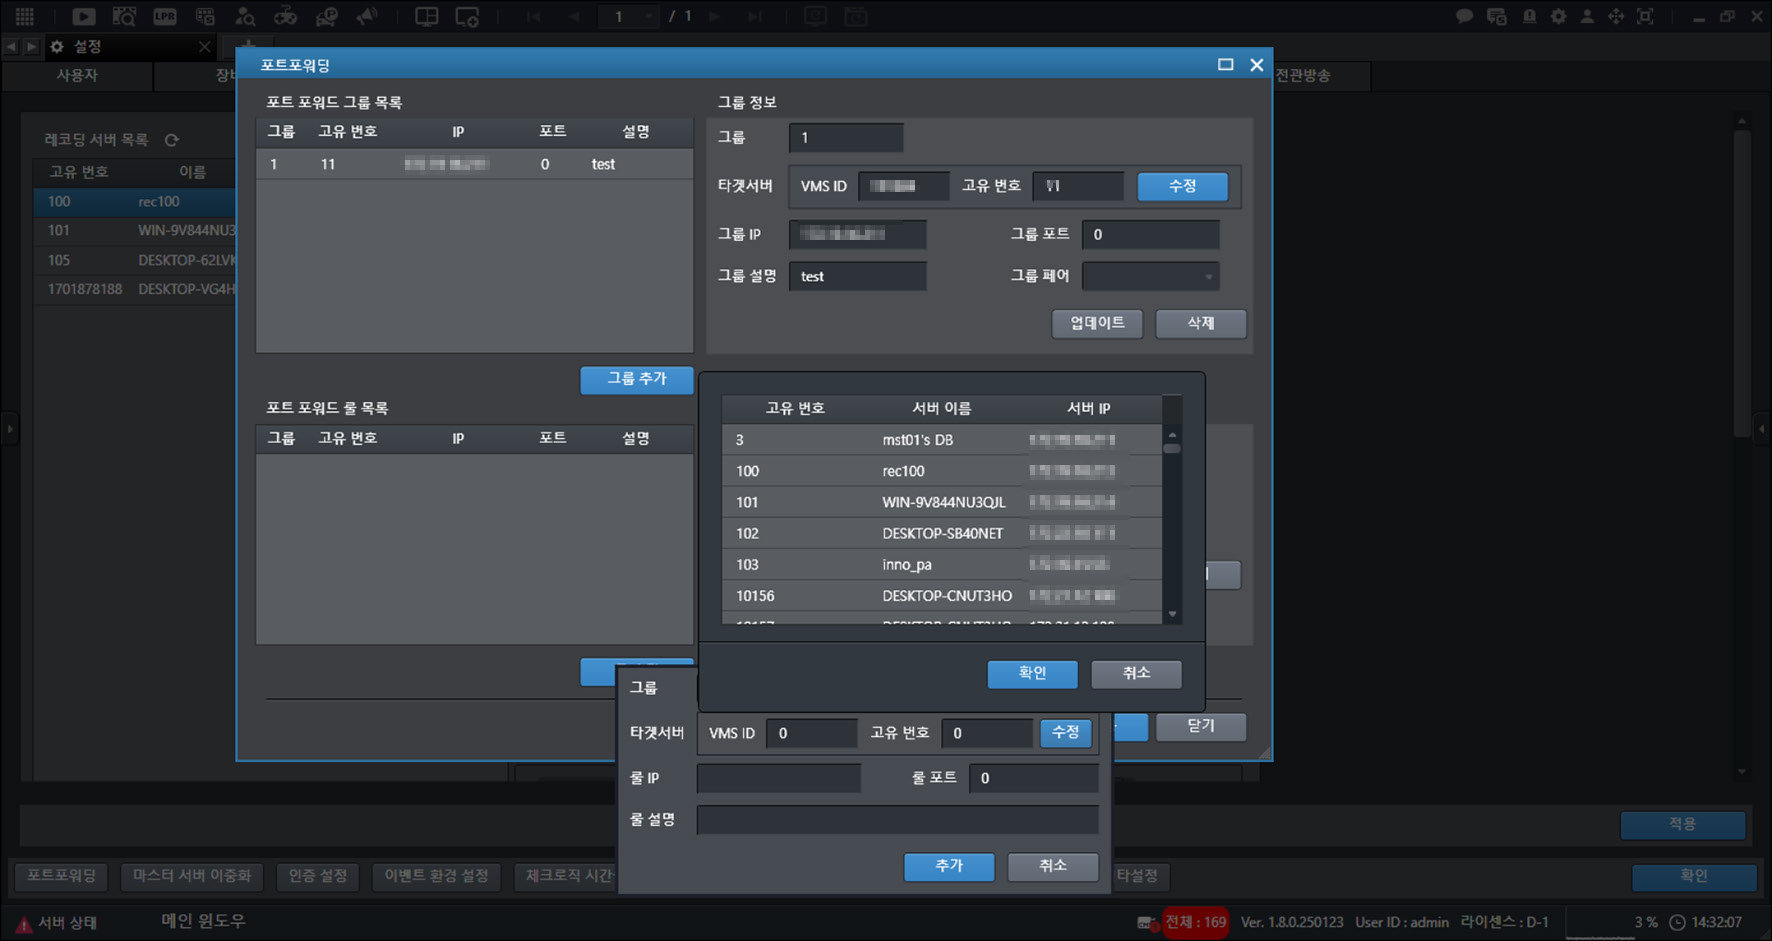Open the alarm siren icon at top right

pyautogui.click(x=1529, y=16)
